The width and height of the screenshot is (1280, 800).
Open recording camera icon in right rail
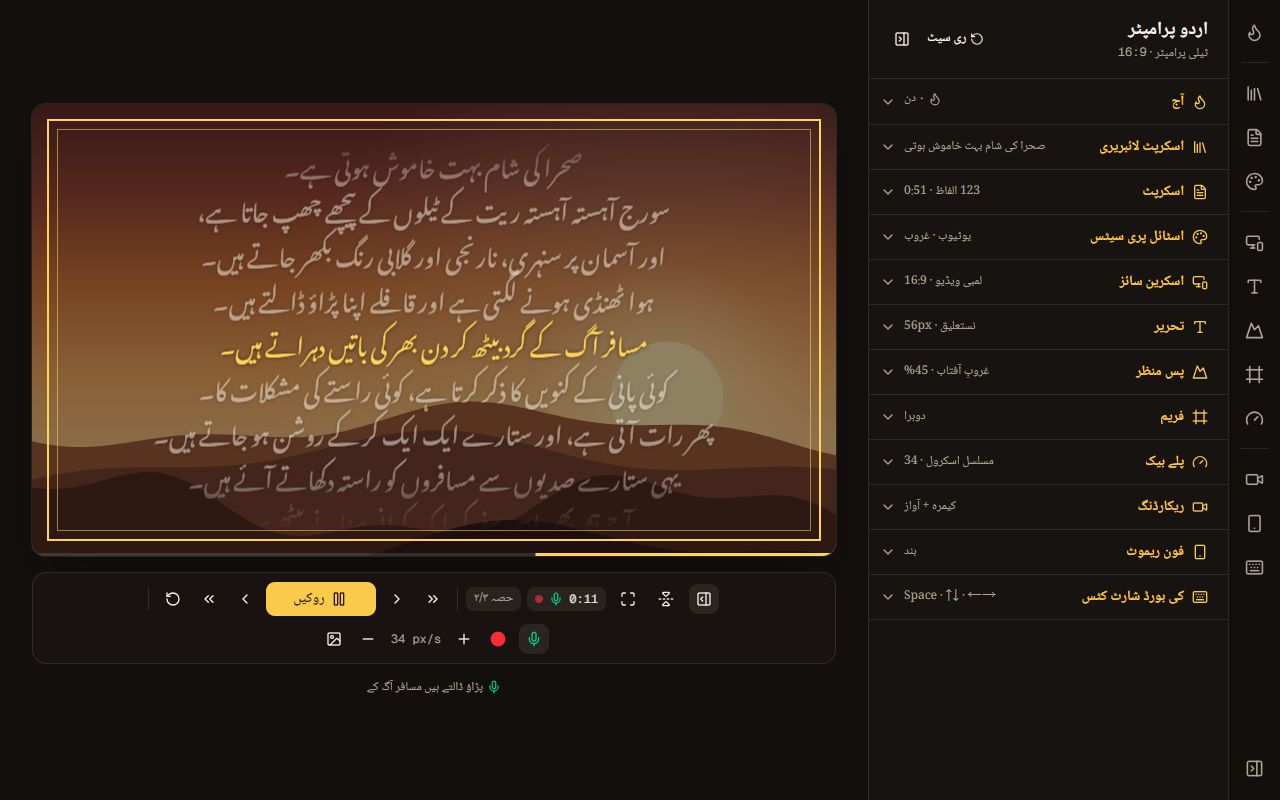tap(1254, 480)
